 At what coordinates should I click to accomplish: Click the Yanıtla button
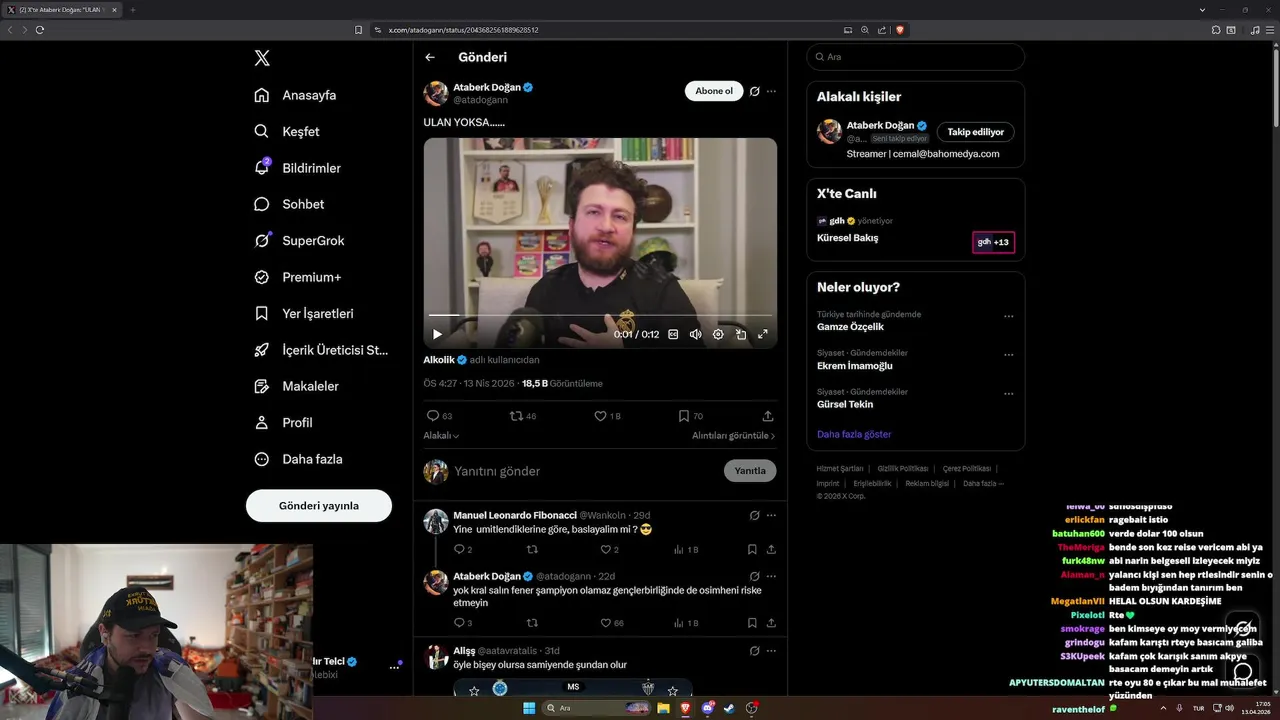tap(750, 471)
